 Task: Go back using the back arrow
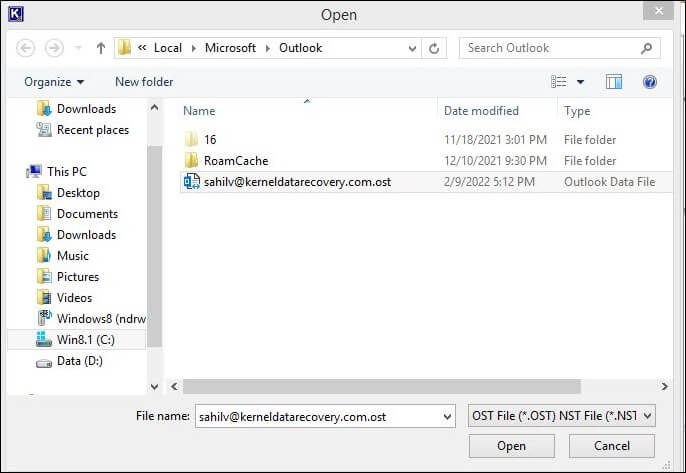pos(25,48)
